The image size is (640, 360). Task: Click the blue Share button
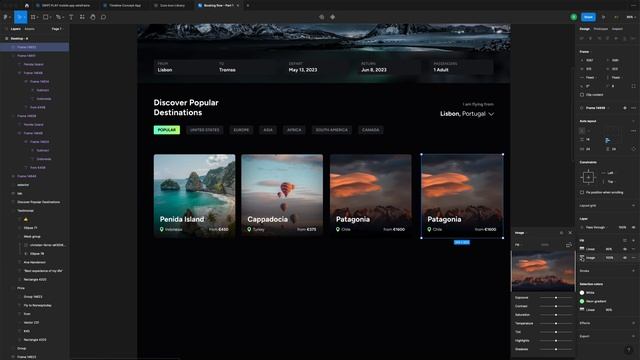(x=588, y=17)
